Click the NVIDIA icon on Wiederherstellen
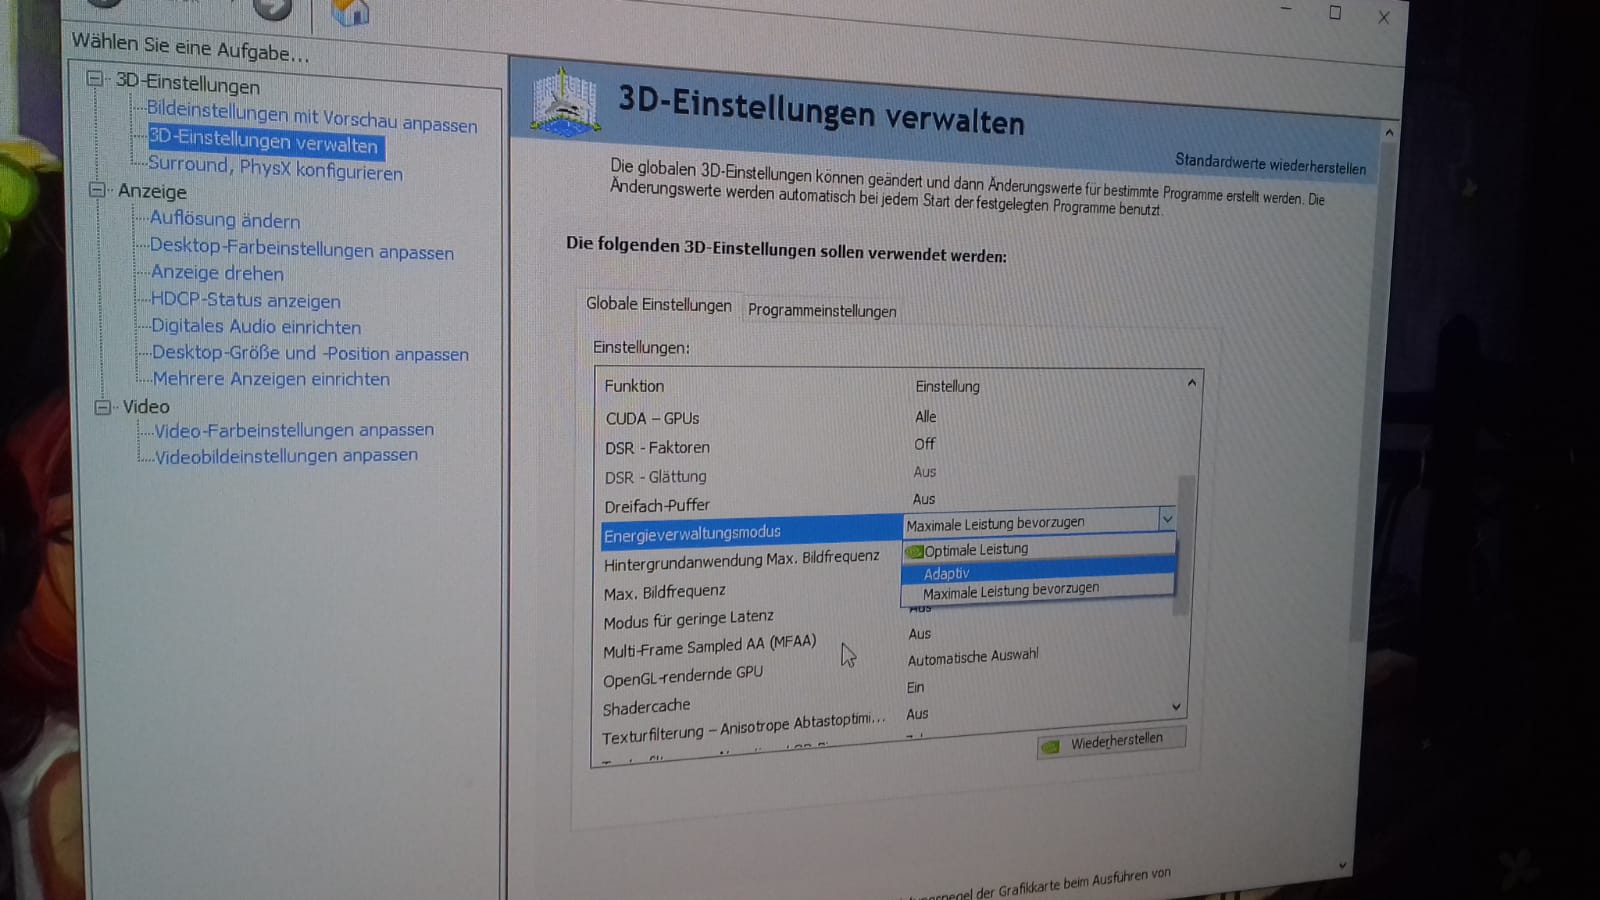The height and width of the screenshot is (900, 1600). pos(1050,747)
